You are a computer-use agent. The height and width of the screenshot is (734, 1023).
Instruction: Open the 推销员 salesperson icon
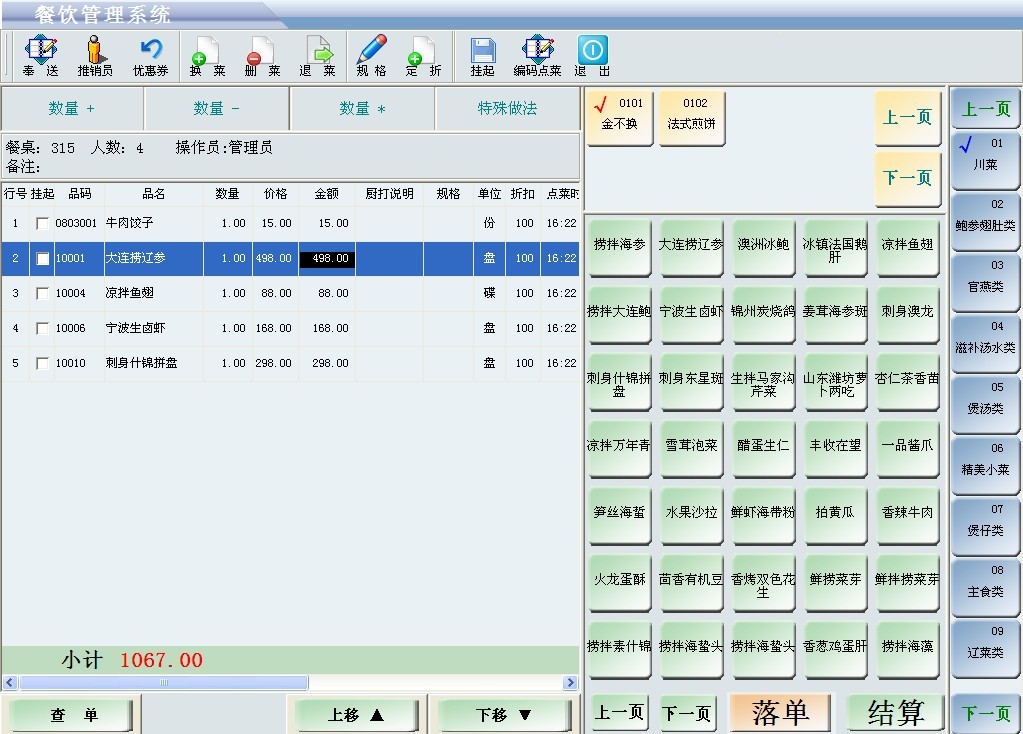coord(95,56)
